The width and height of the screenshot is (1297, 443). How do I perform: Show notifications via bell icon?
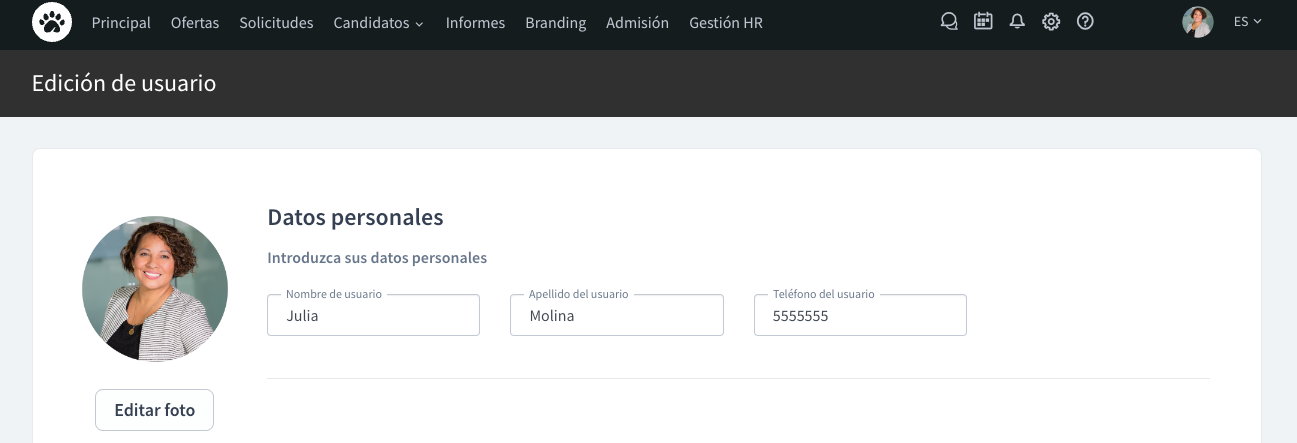1017,21
